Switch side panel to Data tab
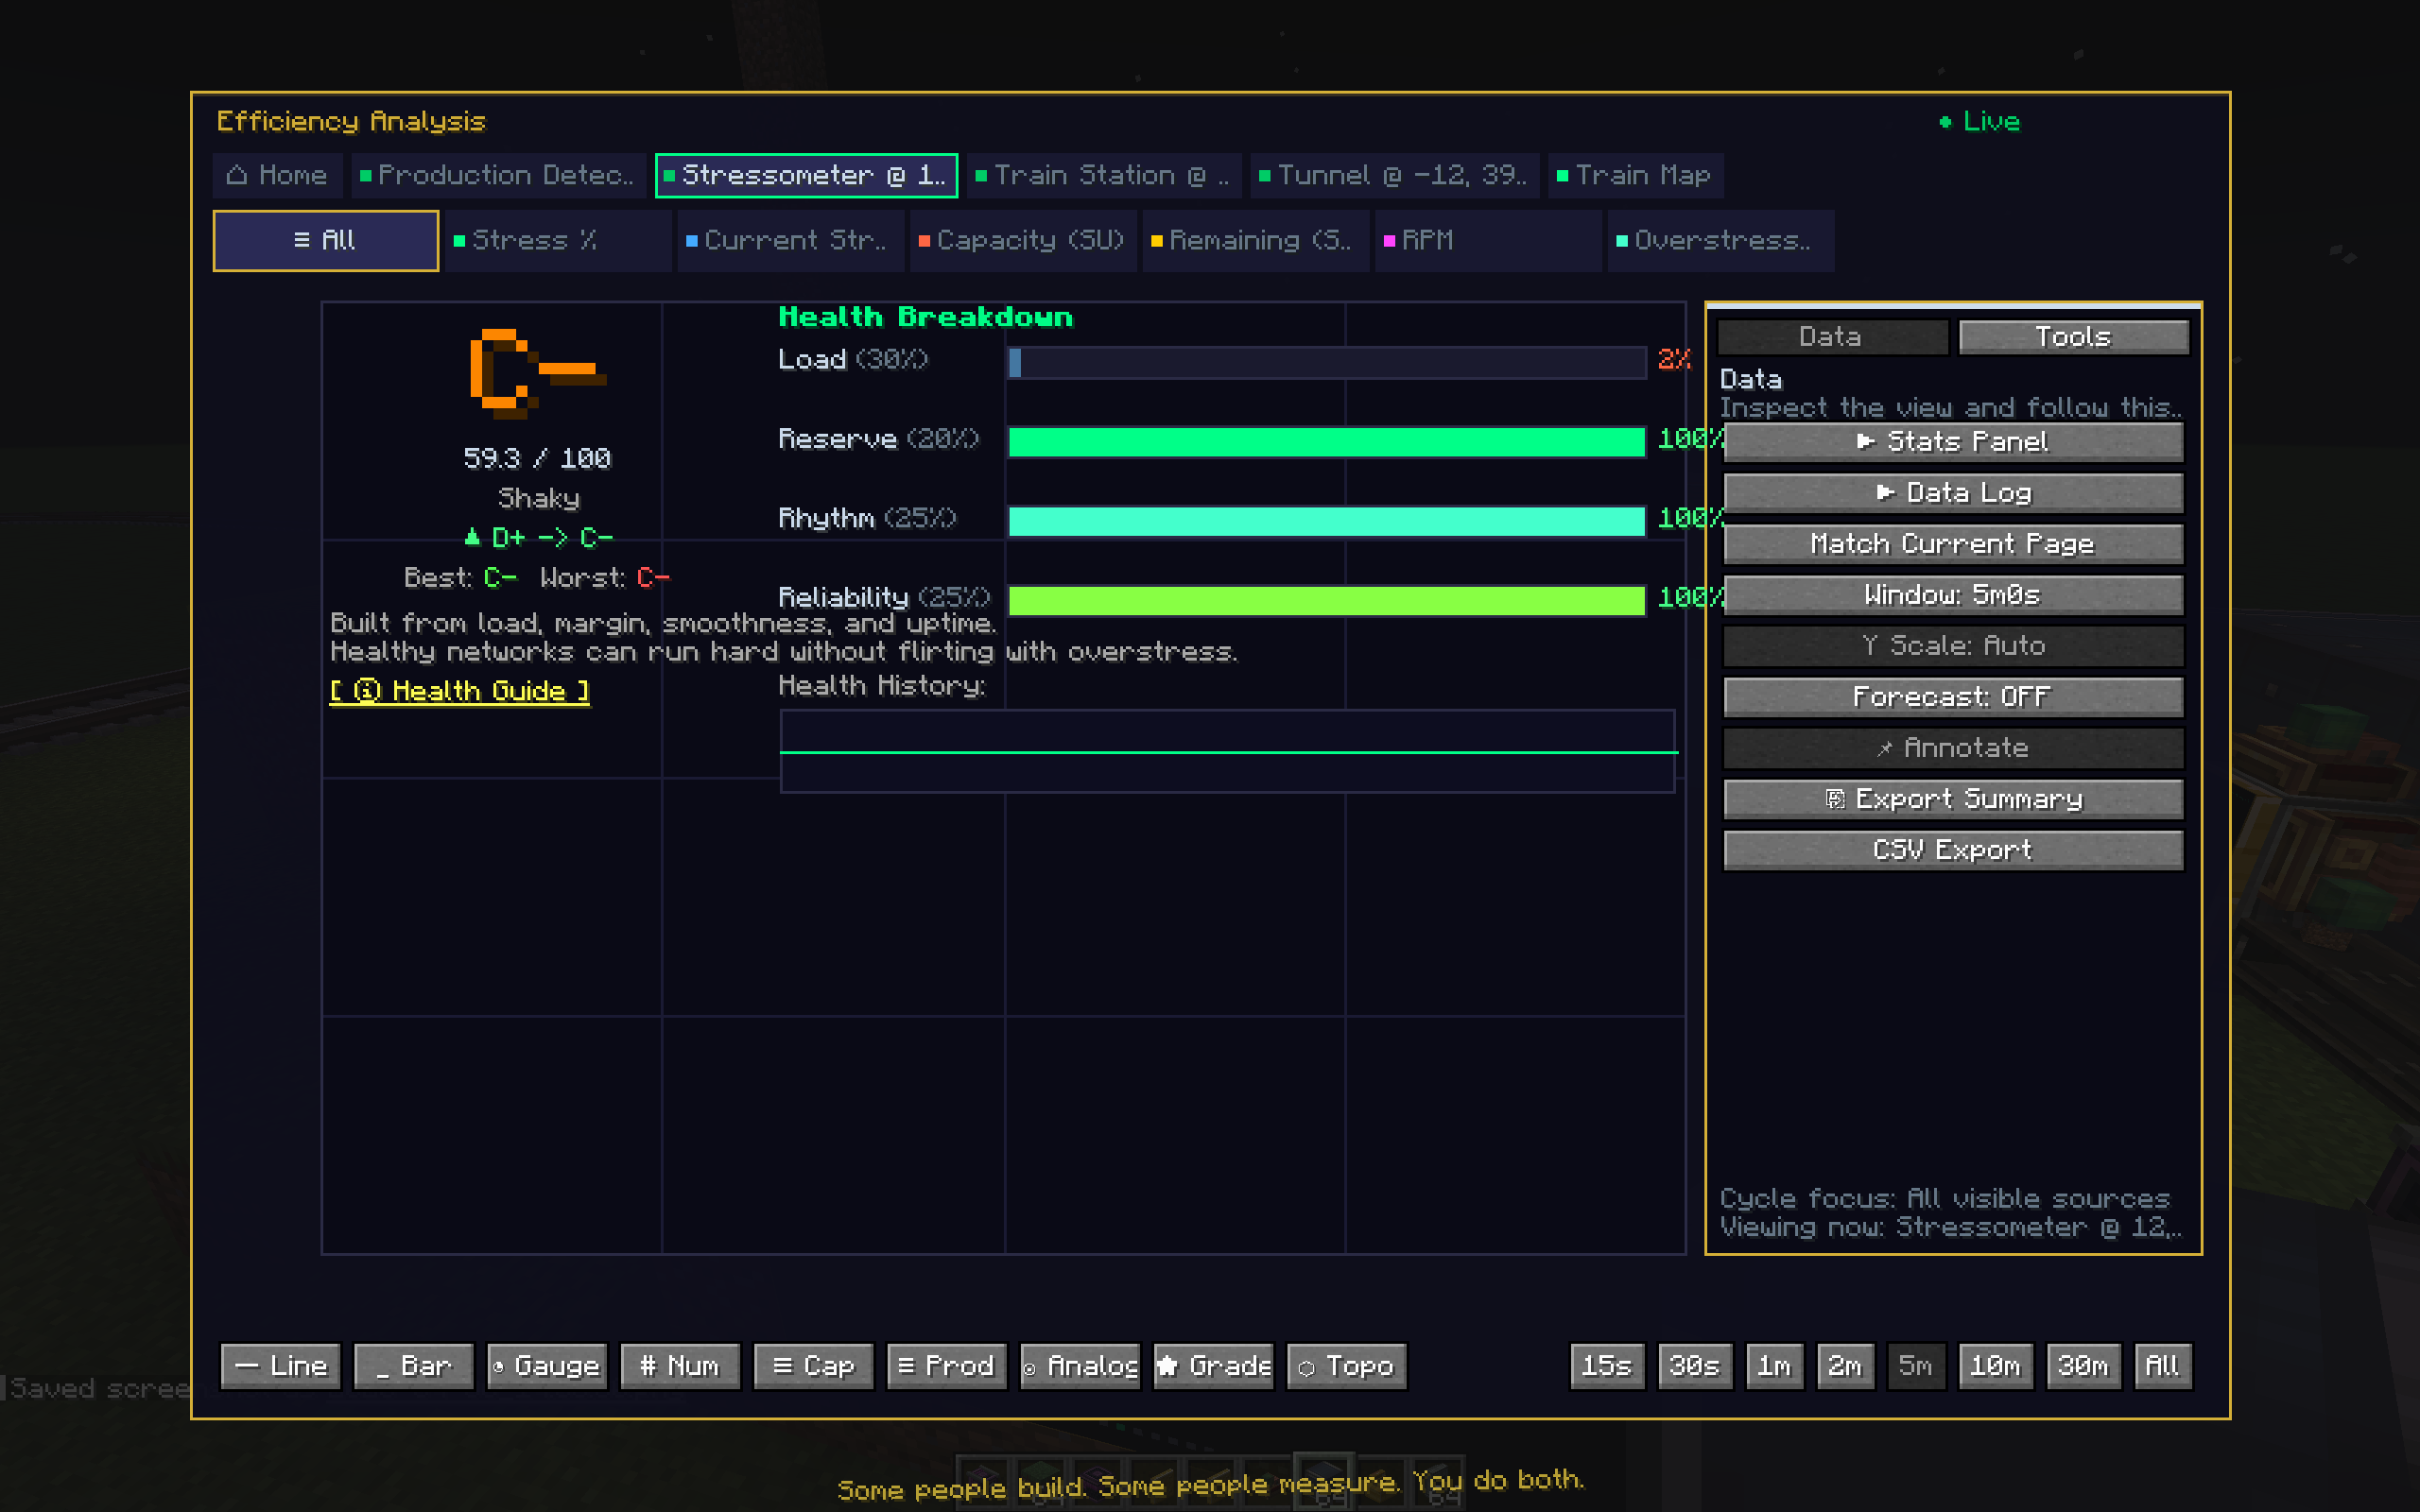The image size is (2420, 1512). (x=1832, y=337)
